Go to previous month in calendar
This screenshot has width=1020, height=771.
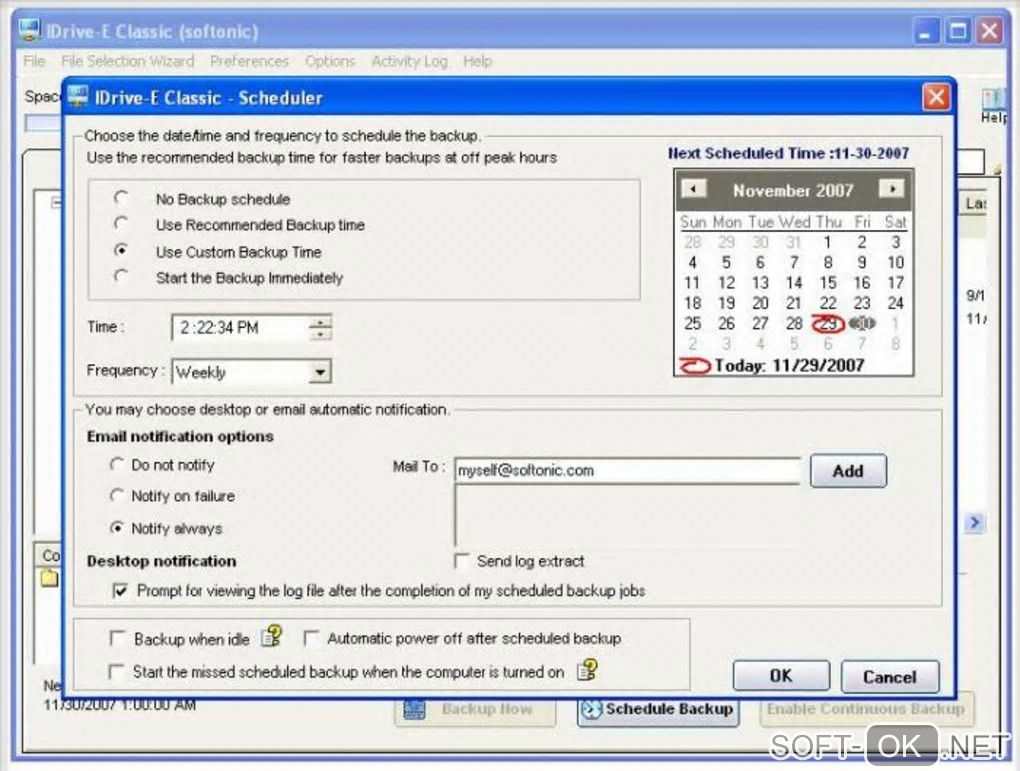(693, 189)
